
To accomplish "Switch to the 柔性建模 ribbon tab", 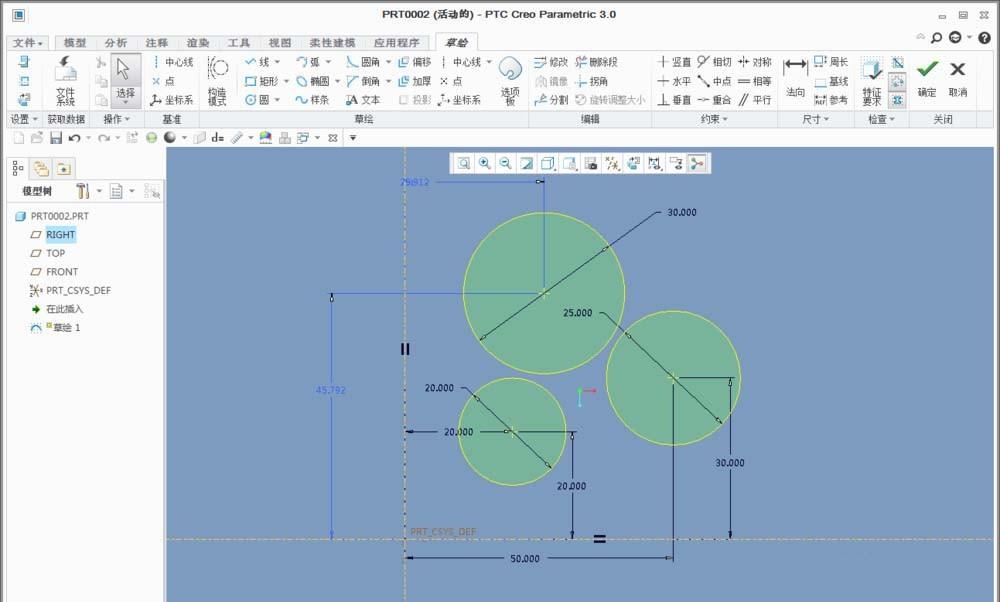I will (x=329, y=42).
